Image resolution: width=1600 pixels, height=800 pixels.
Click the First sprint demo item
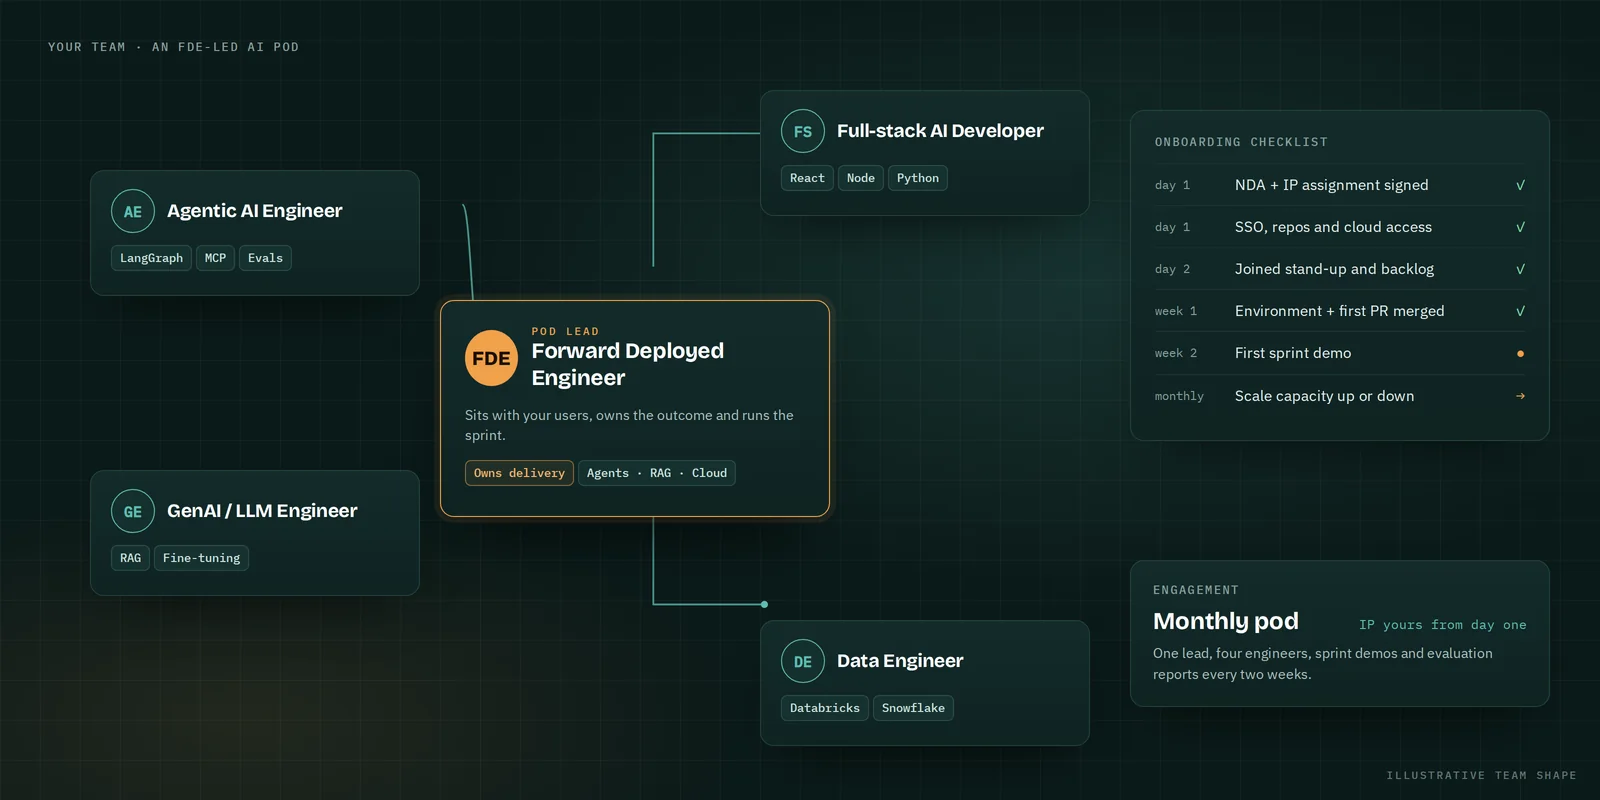click(1293, 353)
